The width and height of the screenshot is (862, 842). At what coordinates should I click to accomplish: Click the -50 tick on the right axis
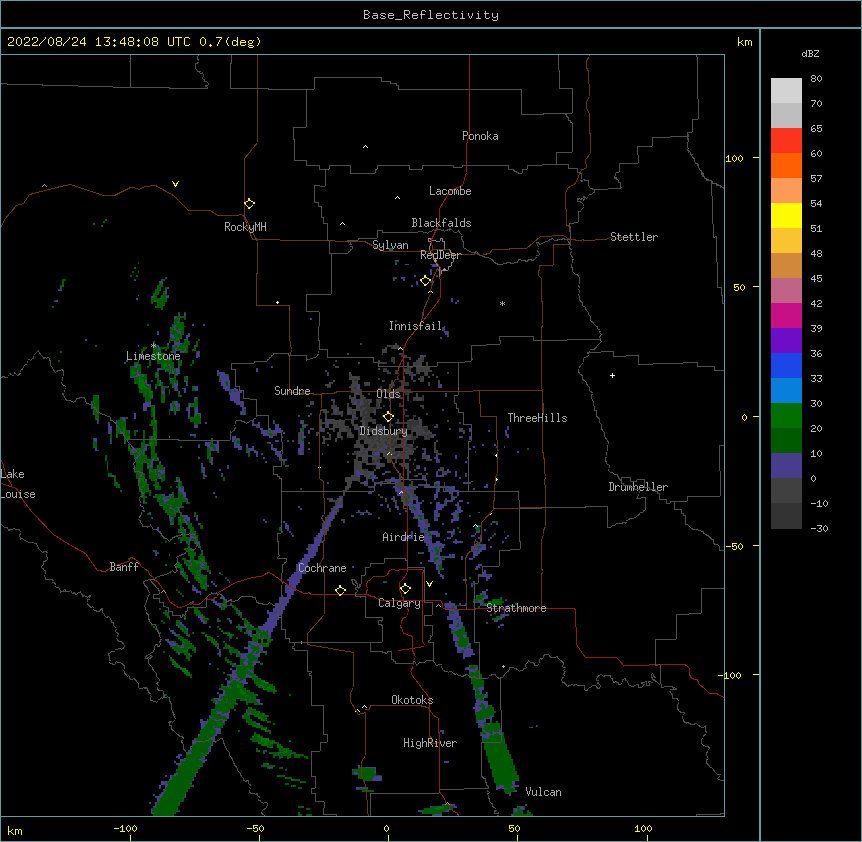click(734, 546)
